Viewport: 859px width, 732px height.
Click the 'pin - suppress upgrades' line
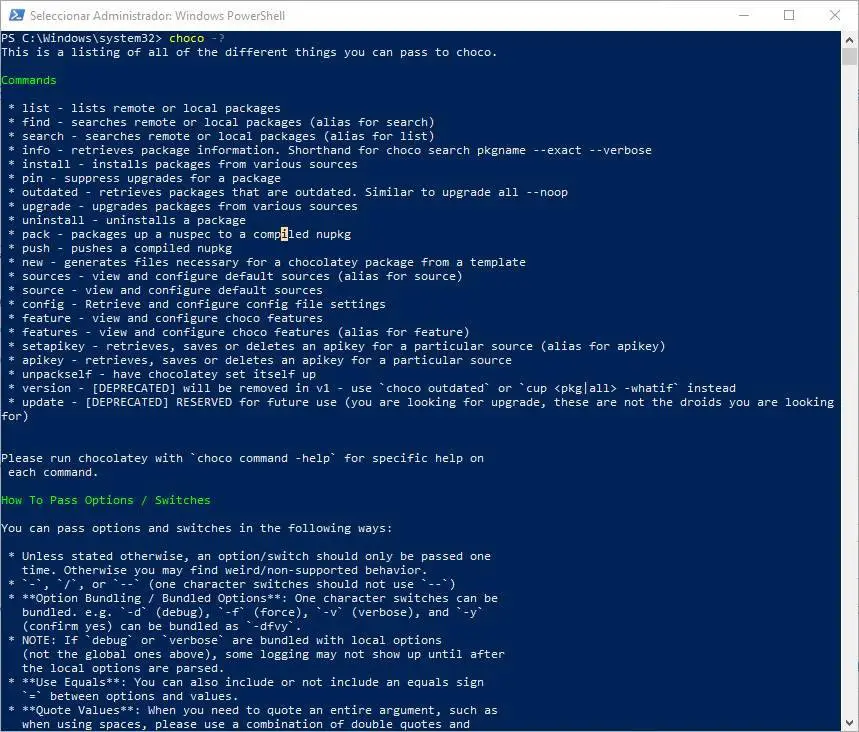(145, 178)
